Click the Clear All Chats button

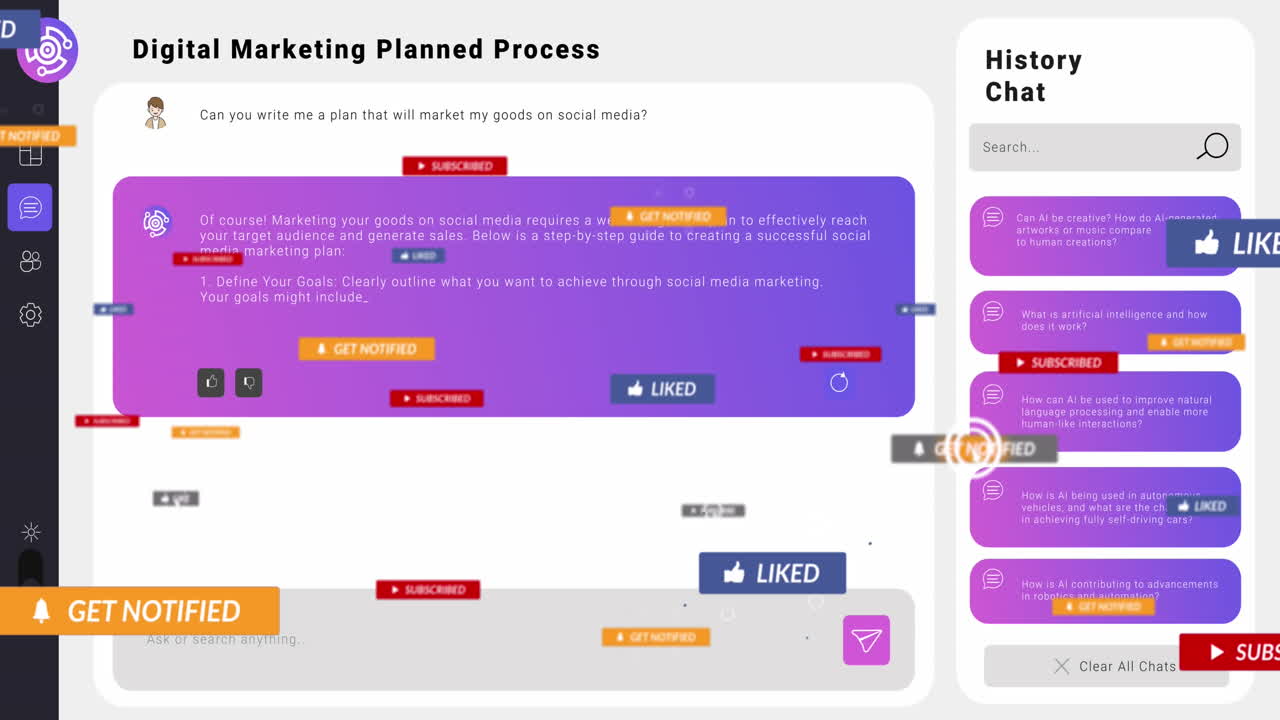click(x=1106, y=666)
